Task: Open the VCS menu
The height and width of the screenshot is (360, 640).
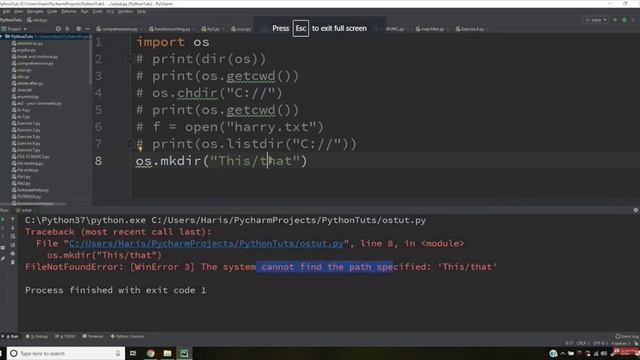Action: point(110,11)
